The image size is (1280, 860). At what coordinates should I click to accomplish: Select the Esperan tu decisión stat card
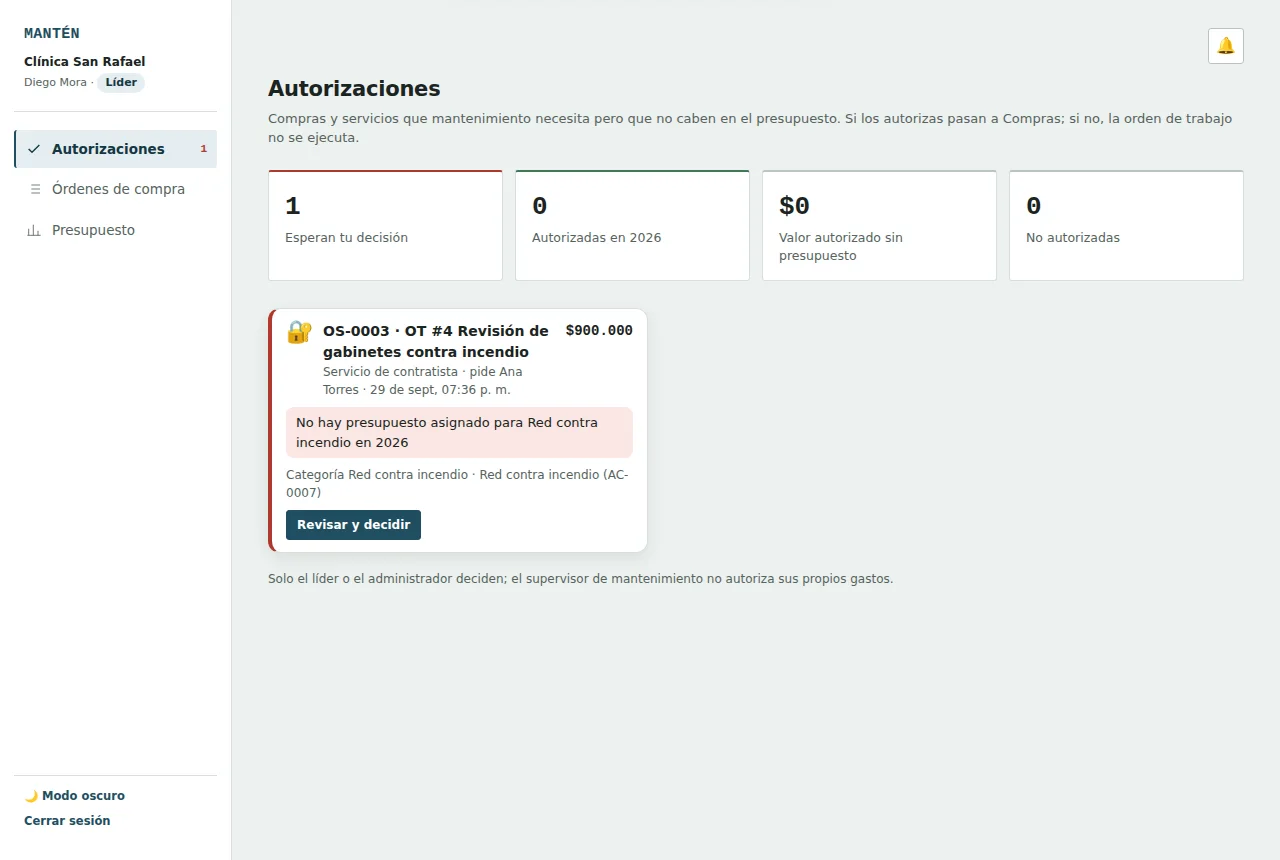point(385,225)
